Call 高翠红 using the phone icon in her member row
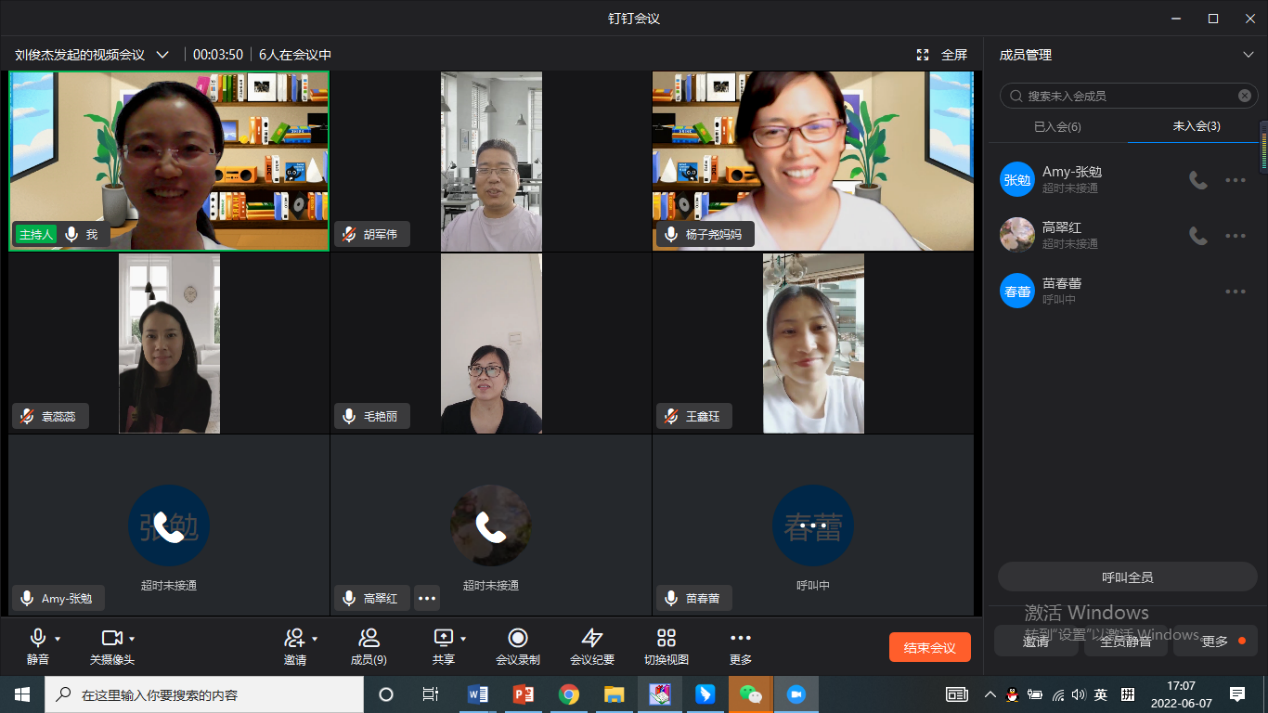Image resolution: width=1268 pixels, height=713 pixels. click(1198, 236)
